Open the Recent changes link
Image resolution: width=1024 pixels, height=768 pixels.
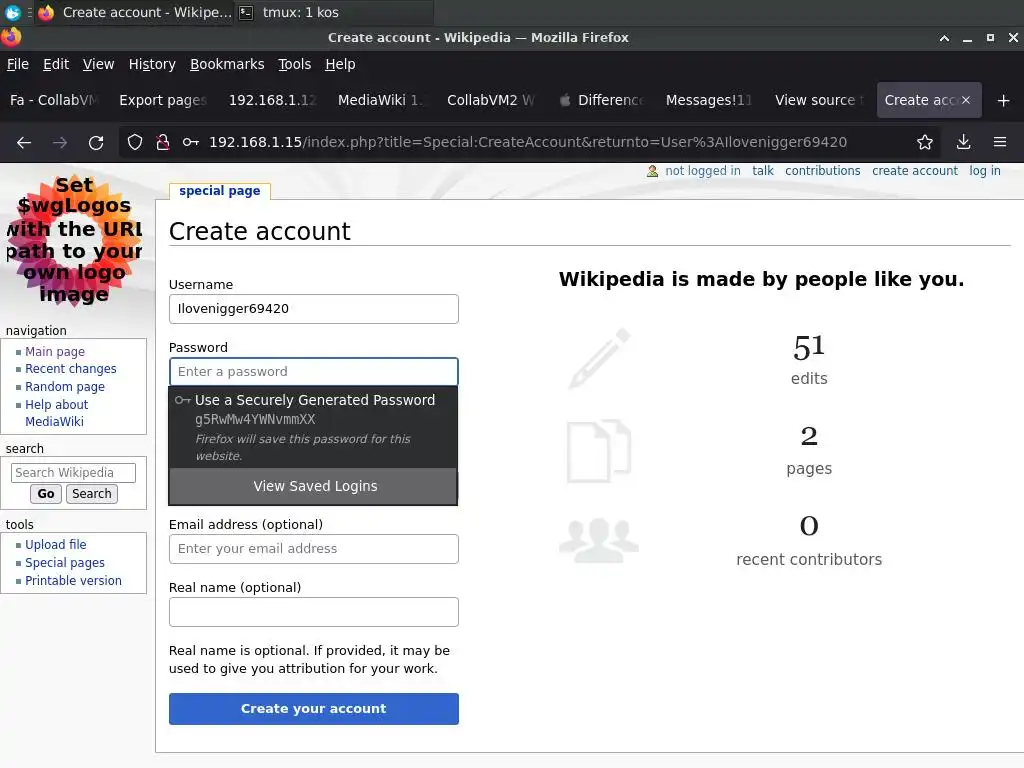(x=71, y=369)
